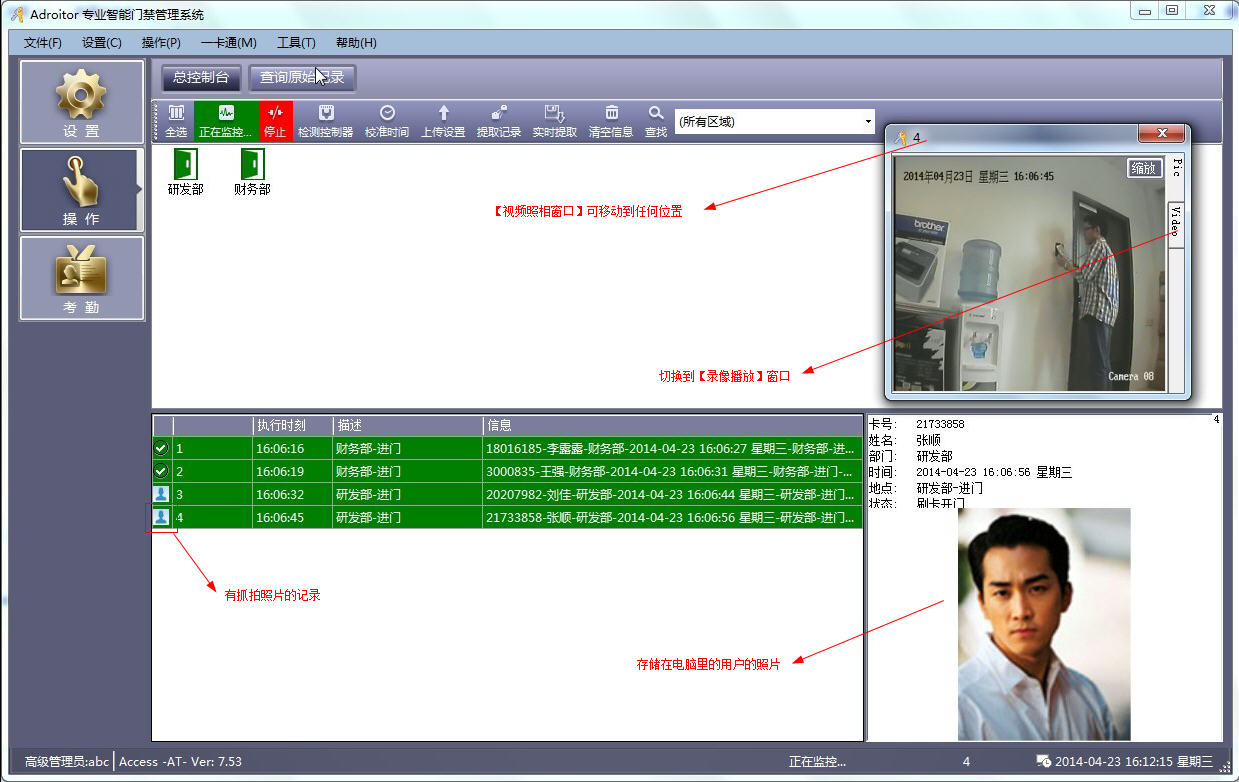Click 高级管理员:abc in the status bar

tap(67, 762)
